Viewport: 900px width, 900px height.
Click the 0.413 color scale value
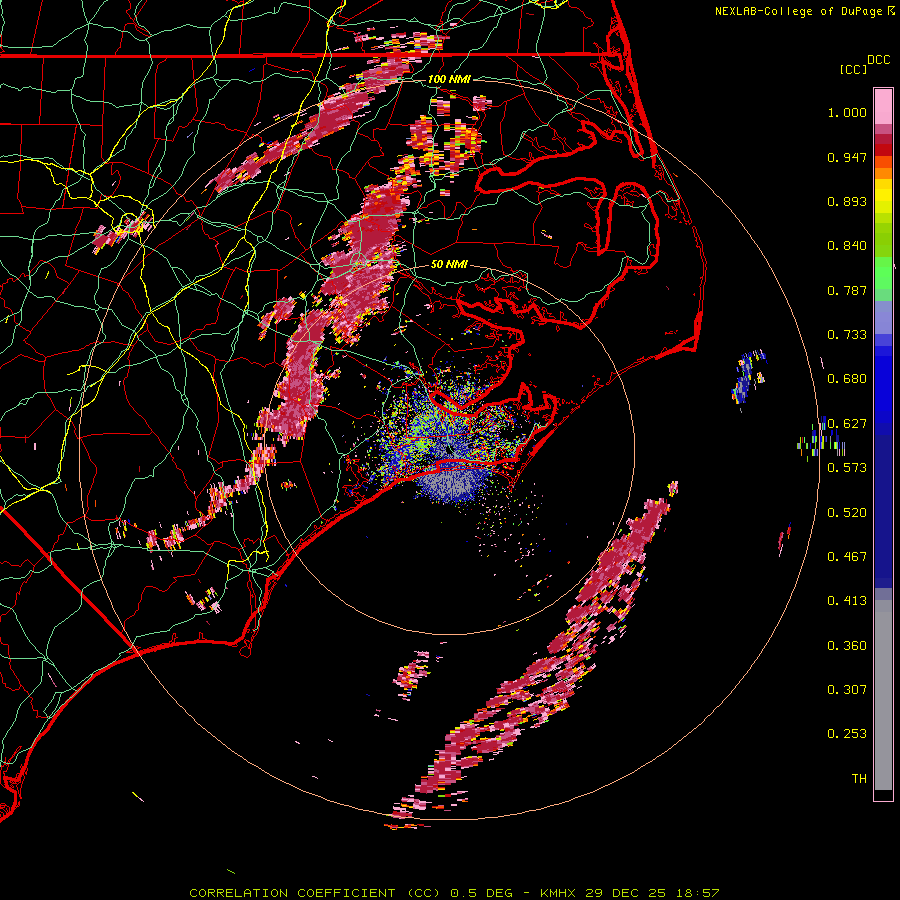[x=847, y=601]
